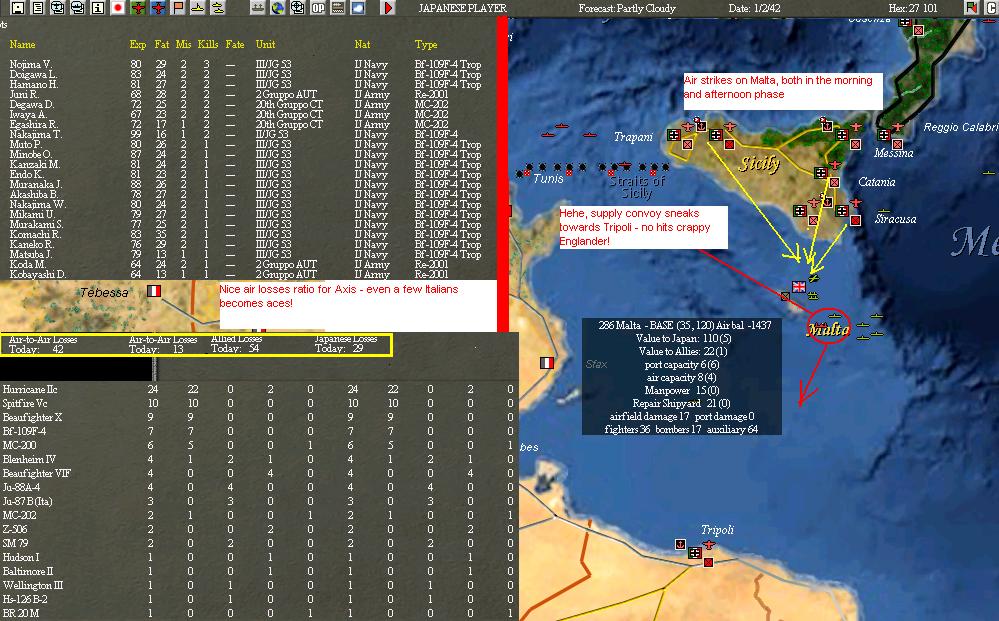Sort pilots by Unit column header
Screen dimensions: 999x621
265,44
